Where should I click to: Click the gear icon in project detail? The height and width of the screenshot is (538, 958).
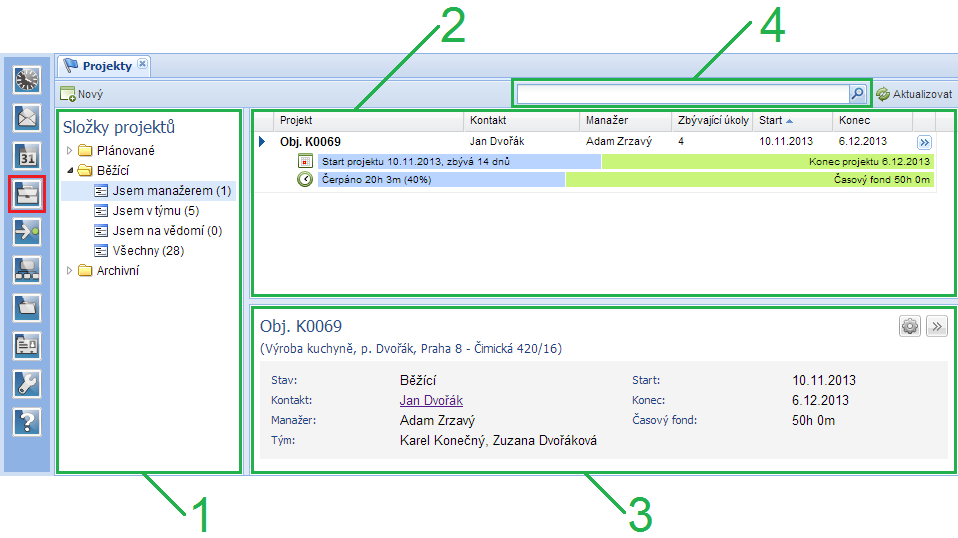coord(909,326)
